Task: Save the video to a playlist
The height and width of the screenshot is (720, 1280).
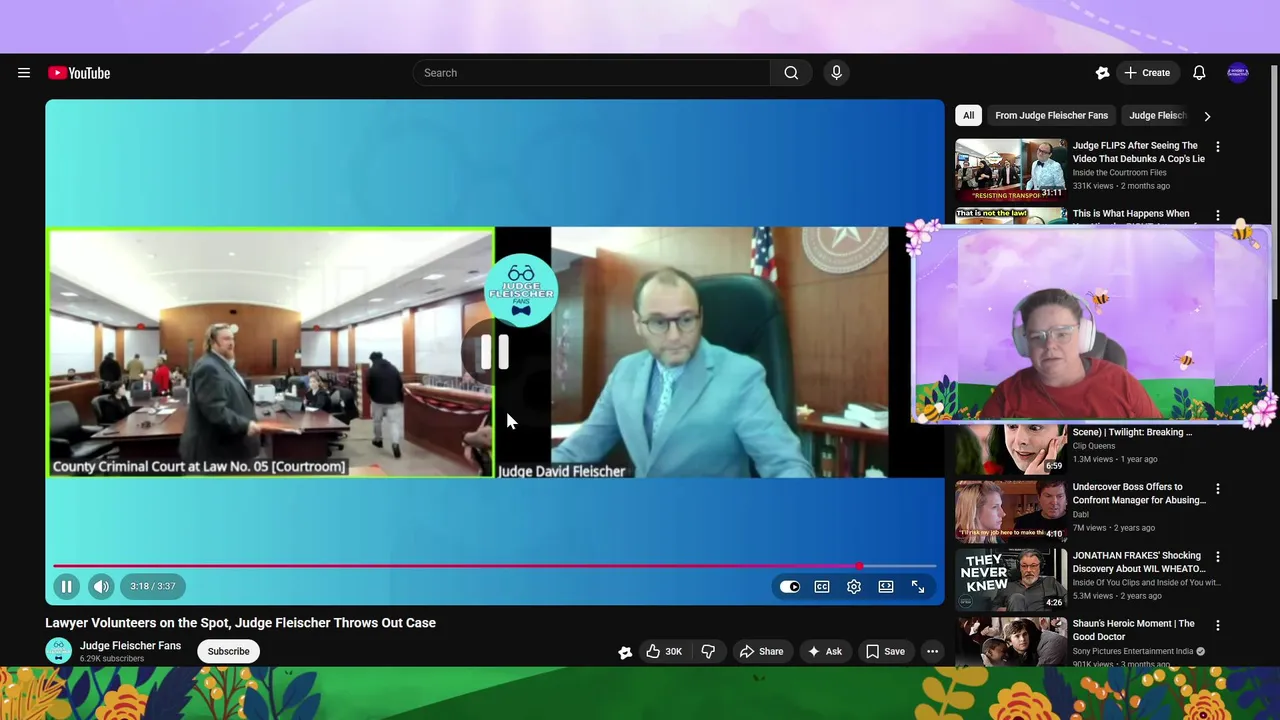Action: [885, 651]
